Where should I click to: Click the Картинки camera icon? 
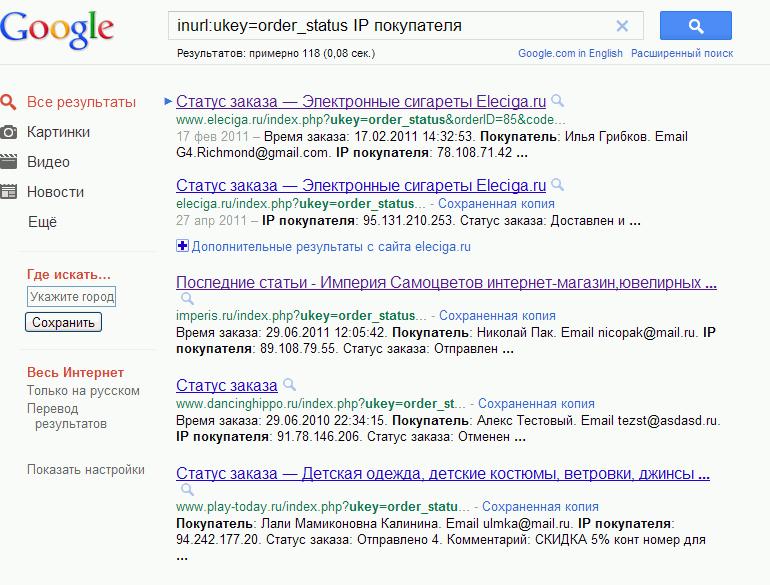pos(8,132)
